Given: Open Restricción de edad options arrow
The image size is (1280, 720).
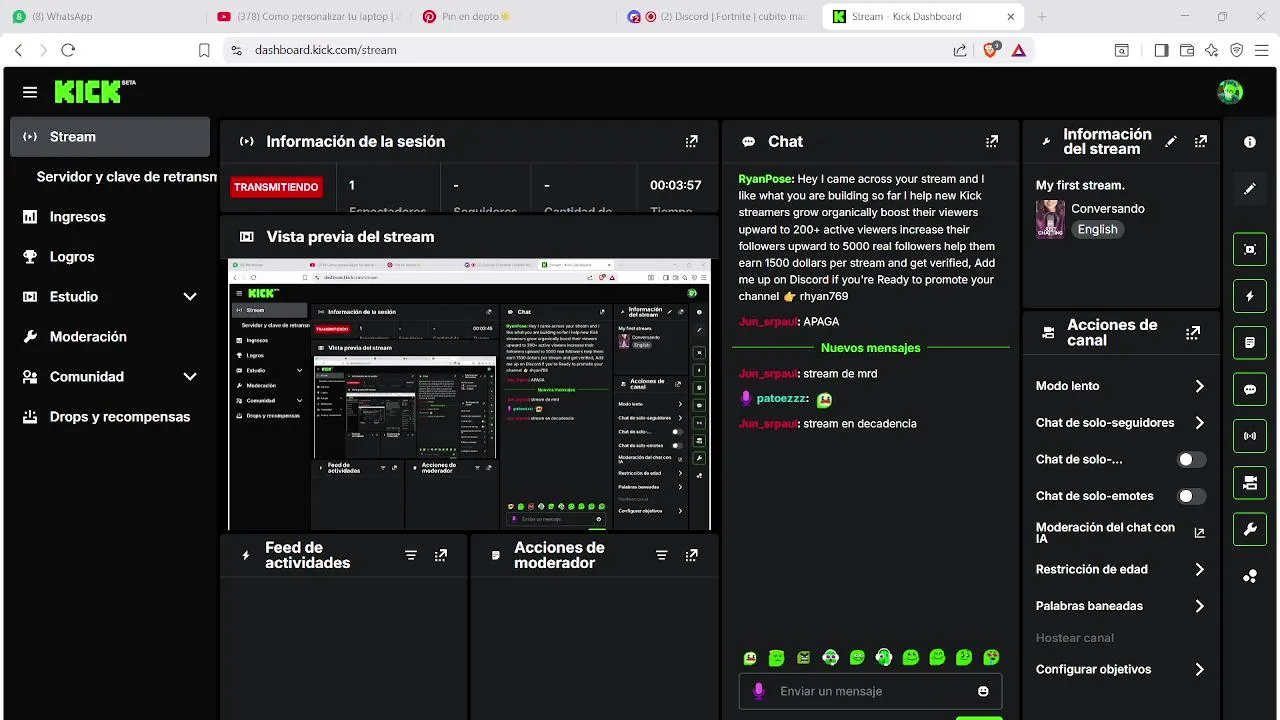Looking at the screenshot, I should (x=1199, y=570).
